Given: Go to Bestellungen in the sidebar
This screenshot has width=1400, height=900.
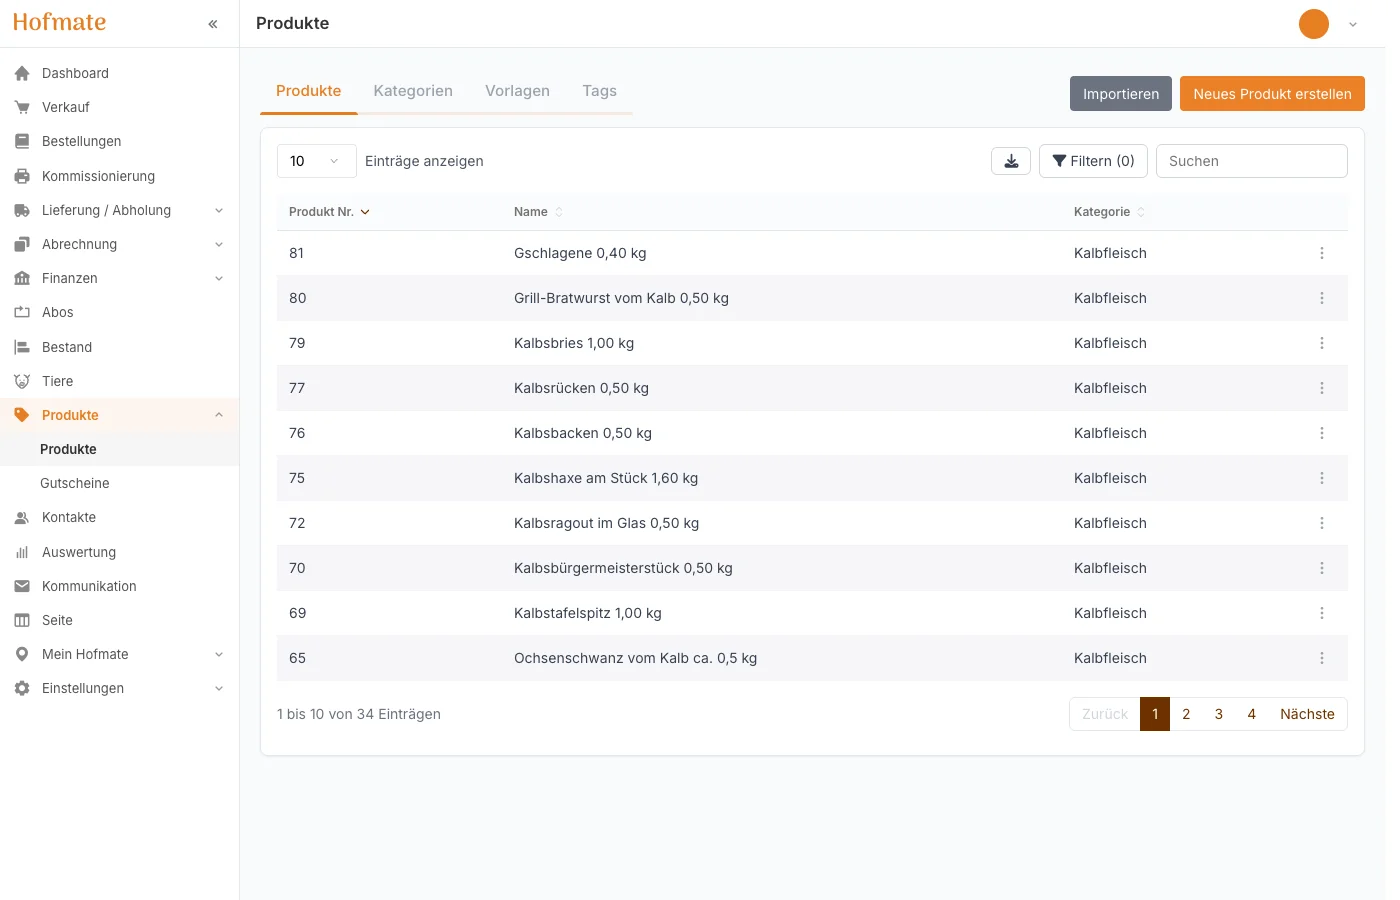Looking at the screenshot, I should 83,141.
